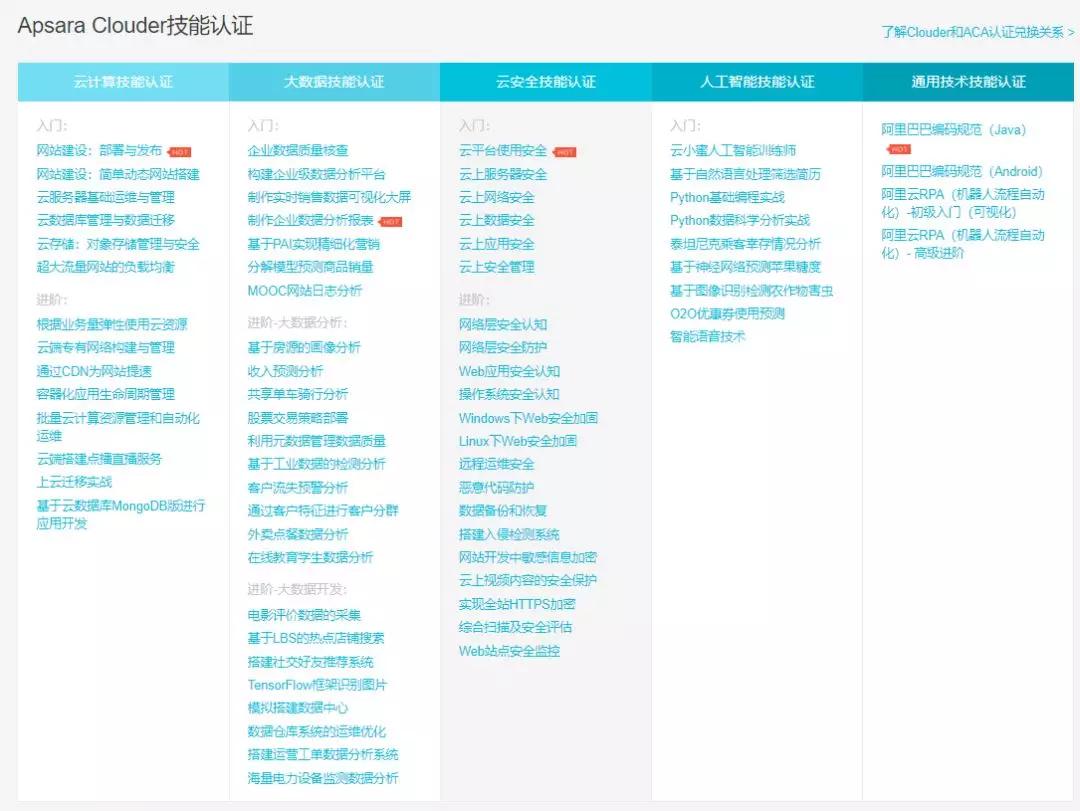The image size is (1080, 811).
Task: Open 海量电力设备监测数据分析 link
Action: pyautogui.click(x=323, y=778)
